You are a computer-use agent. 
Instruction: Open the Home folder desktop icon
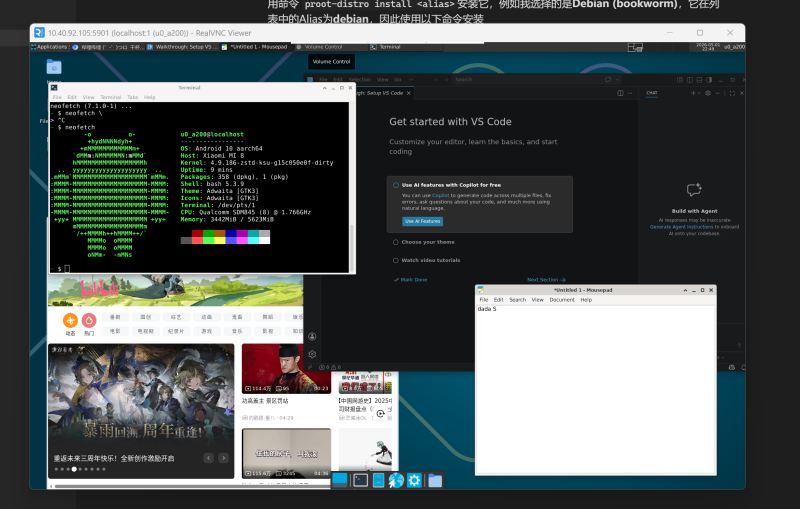(54, 67)
